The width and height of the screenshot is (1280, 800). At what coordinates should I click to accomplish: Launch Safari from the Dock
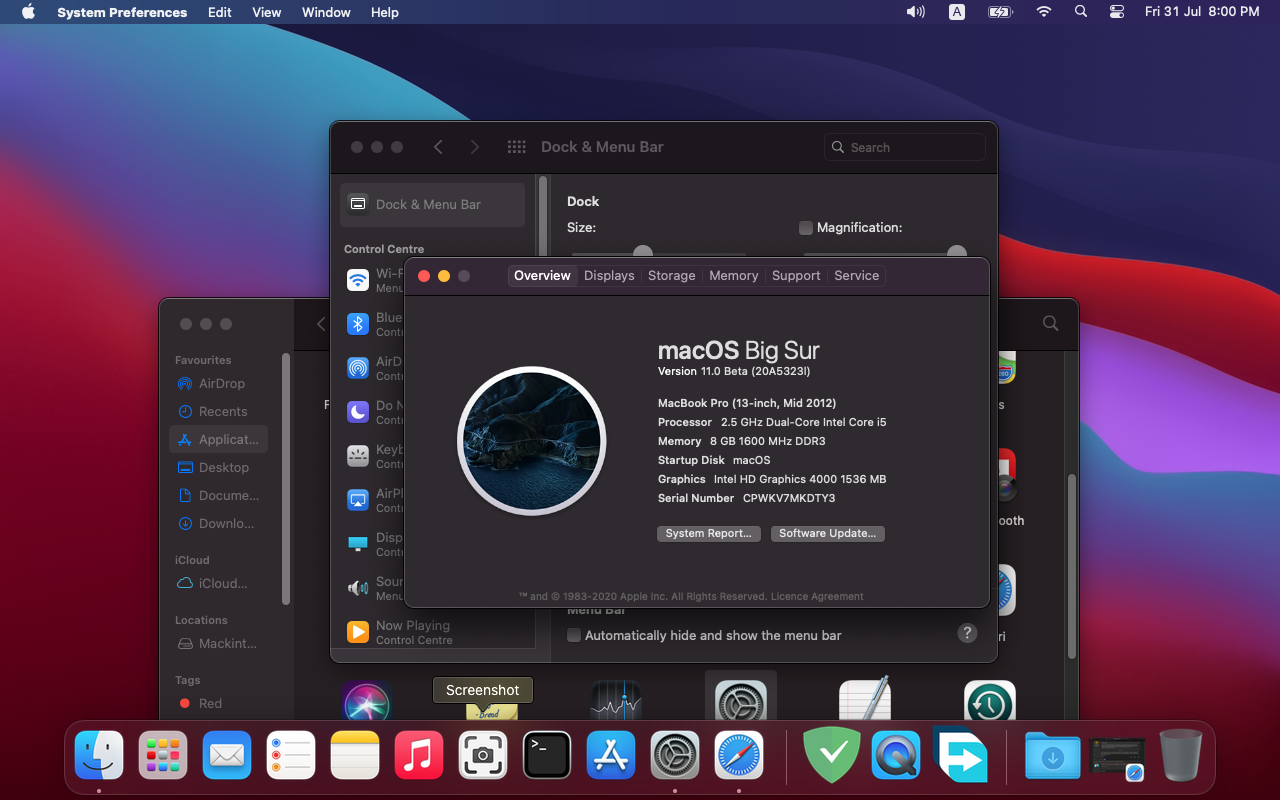[x=739, y=754]
